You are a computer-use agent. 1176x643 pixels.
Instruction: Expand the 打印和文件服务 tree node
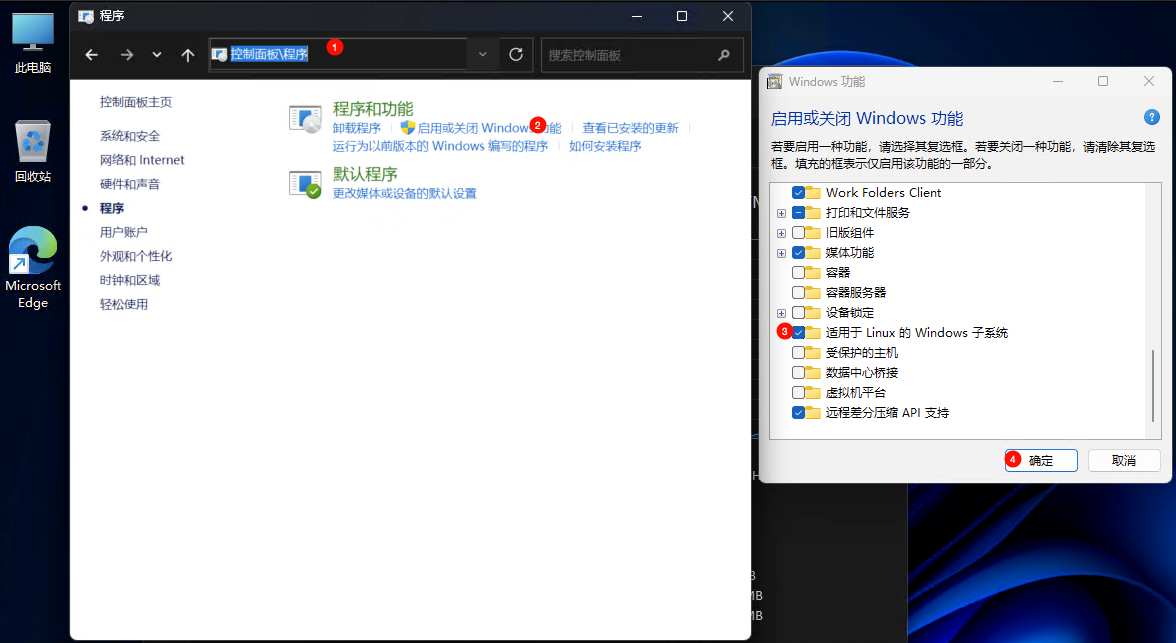click(x=782, y=213)
